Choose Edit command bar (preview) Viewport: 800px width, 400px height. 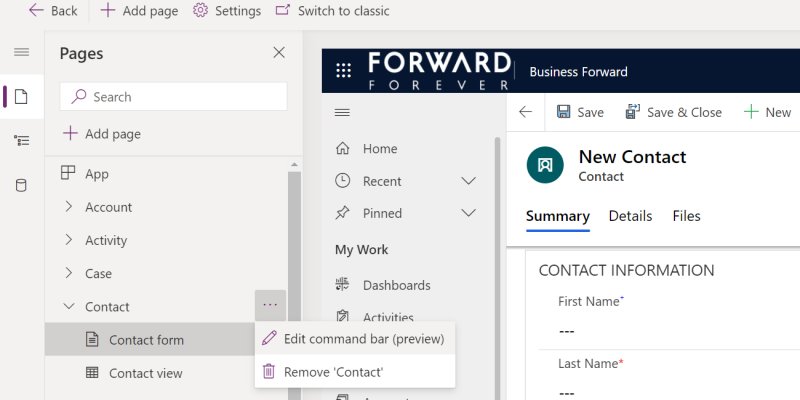coord(355,338)
